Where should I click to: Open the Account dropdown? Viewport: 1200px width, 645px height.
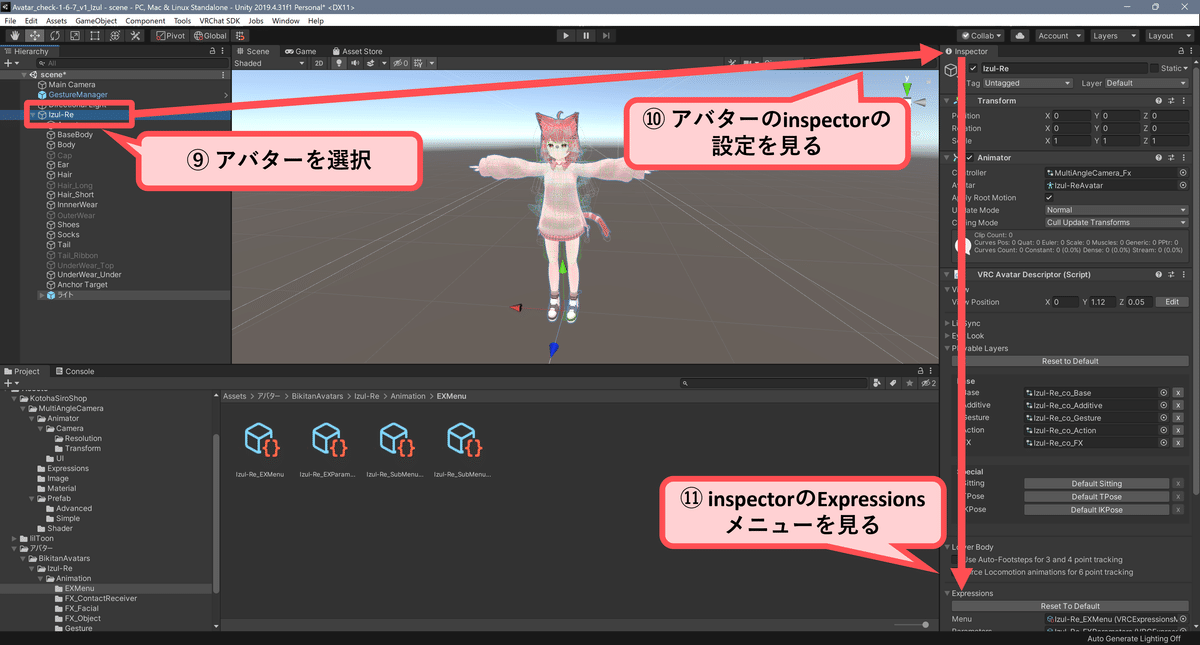pos(1059,36)
